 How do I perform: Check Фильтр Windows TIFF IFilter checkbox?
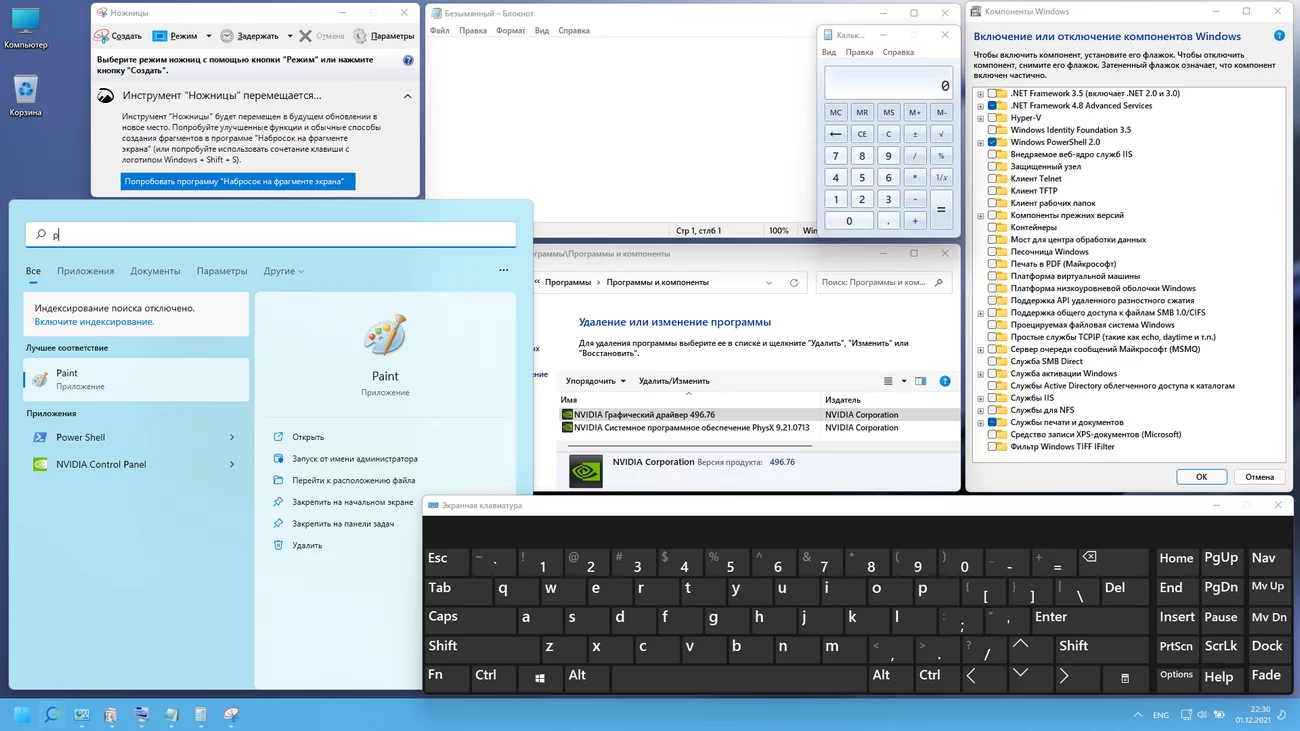(992, 447)
